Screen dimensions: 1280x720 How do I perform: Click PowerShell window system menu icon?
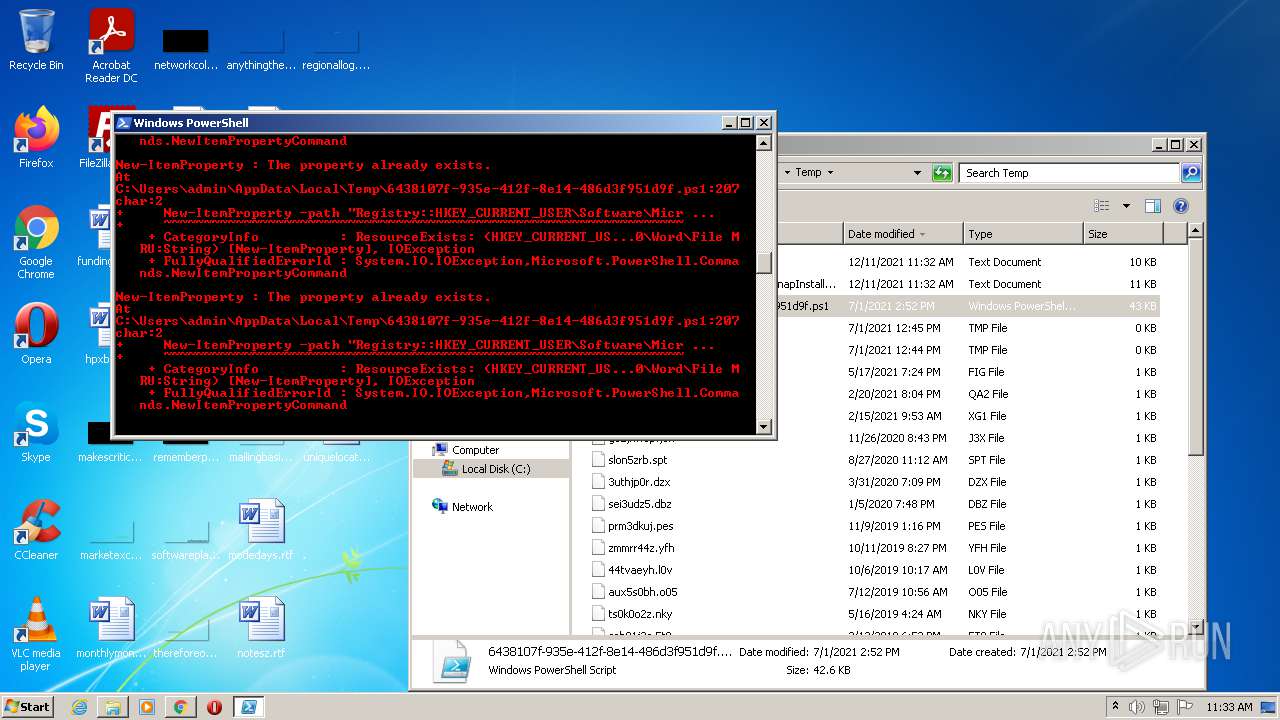[124, 123]
